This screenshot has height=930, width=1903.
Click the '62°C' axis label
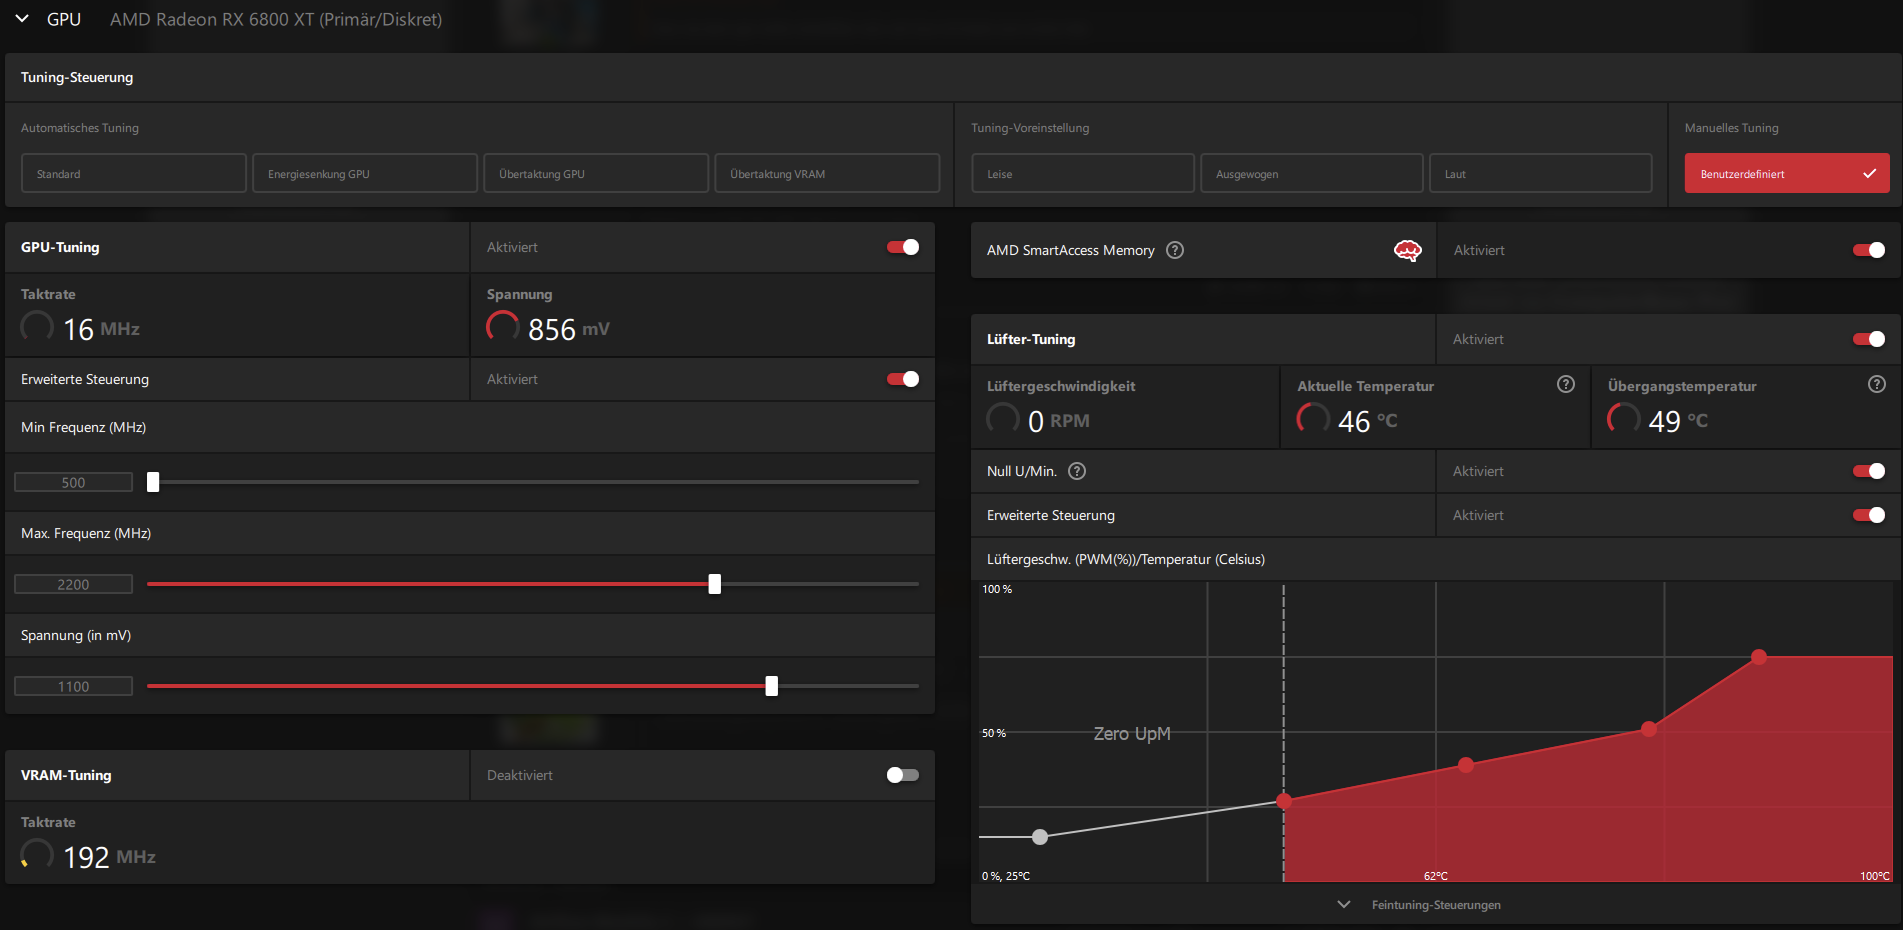[x=1436, y=876]
